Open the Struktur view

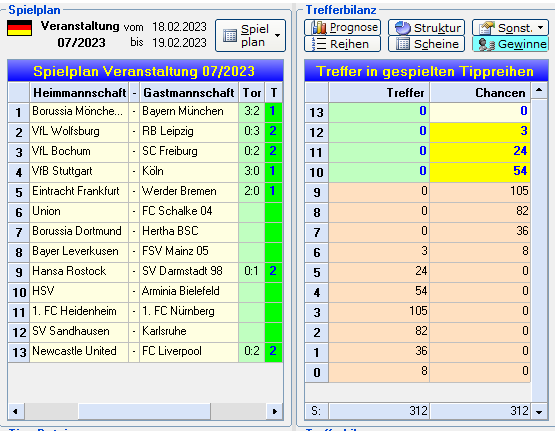point(426,27)
